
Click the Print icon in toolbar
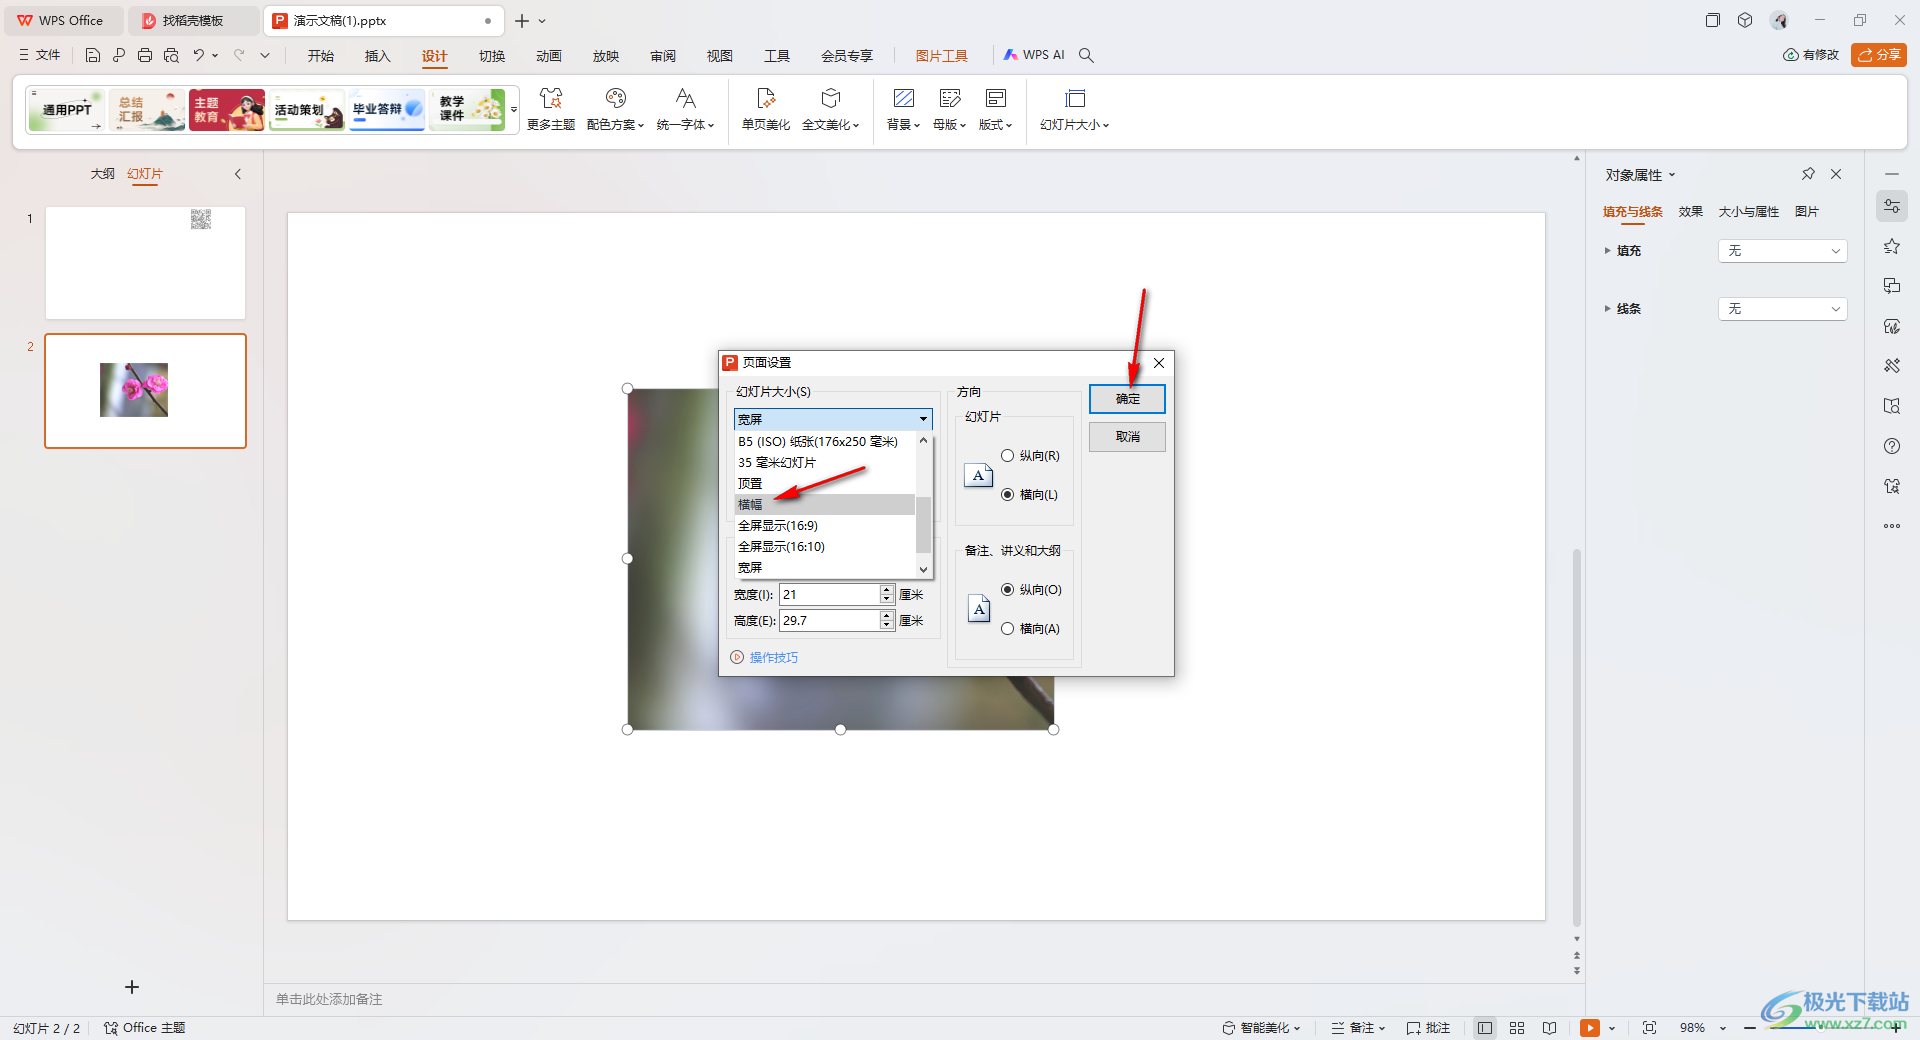click(x=145, y=55)
